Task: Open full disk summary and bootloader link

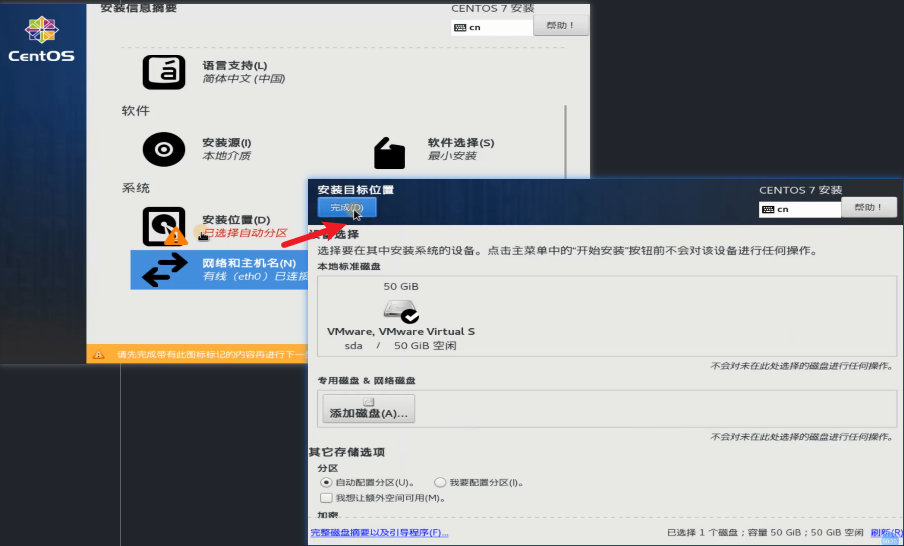Action: (x=379, y=533)
